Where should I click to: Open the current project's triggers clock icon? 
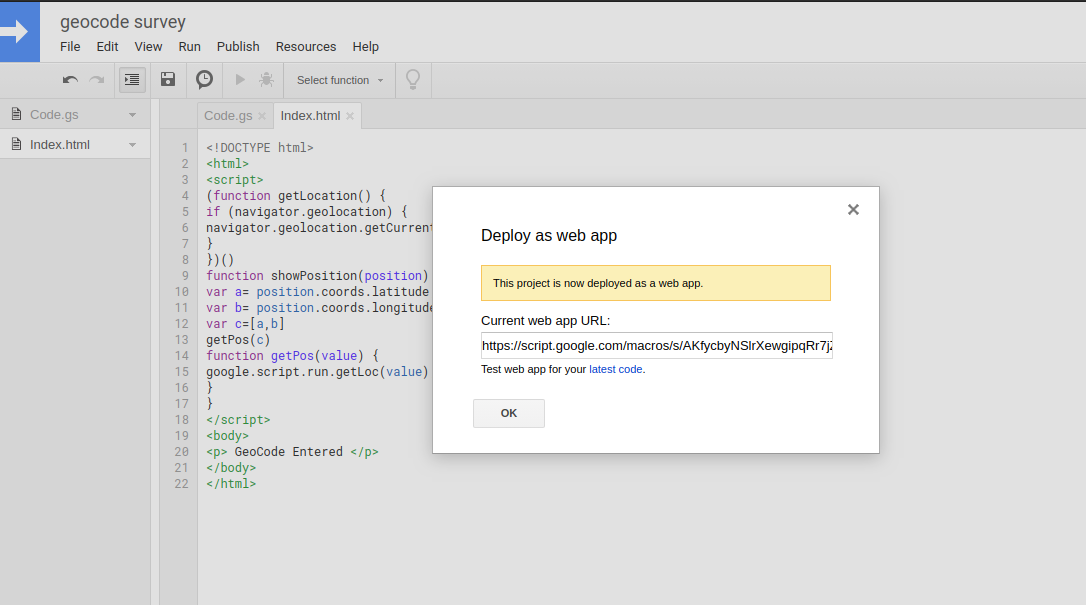pyautogui.click(x=204, y=80)
